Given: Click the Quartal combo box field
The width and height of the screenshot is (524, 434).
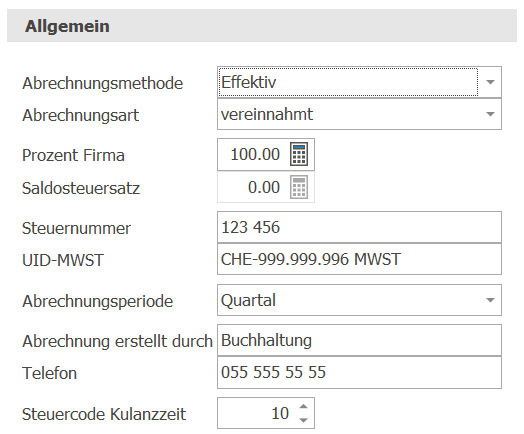Looking at the screenshot, I should coord(359,300).
